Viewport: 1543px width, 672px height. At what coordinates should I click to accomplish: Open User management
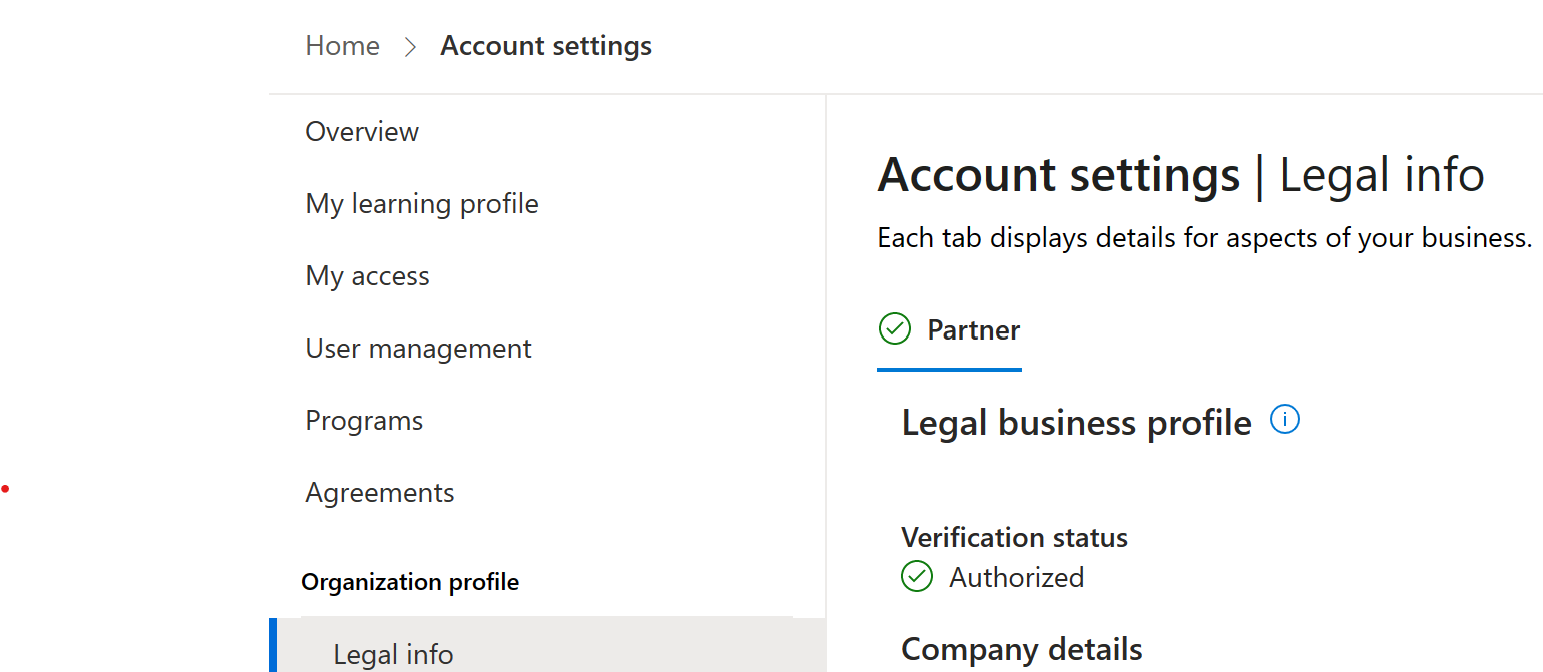pos(418,348)
